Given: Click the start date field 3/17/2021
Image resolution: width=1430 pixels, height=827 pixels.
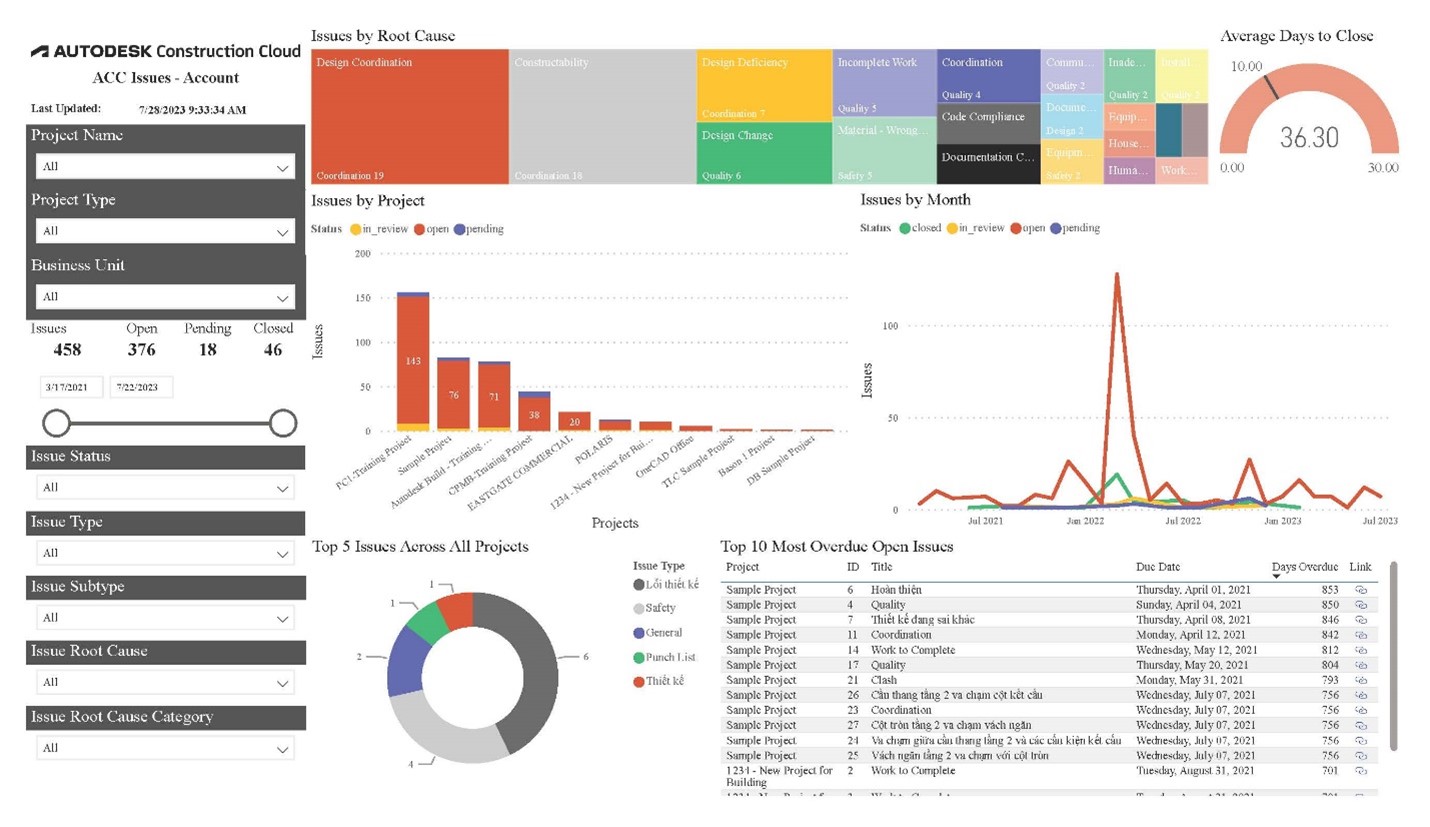Looking at the screenshot, I should (71, 387).
